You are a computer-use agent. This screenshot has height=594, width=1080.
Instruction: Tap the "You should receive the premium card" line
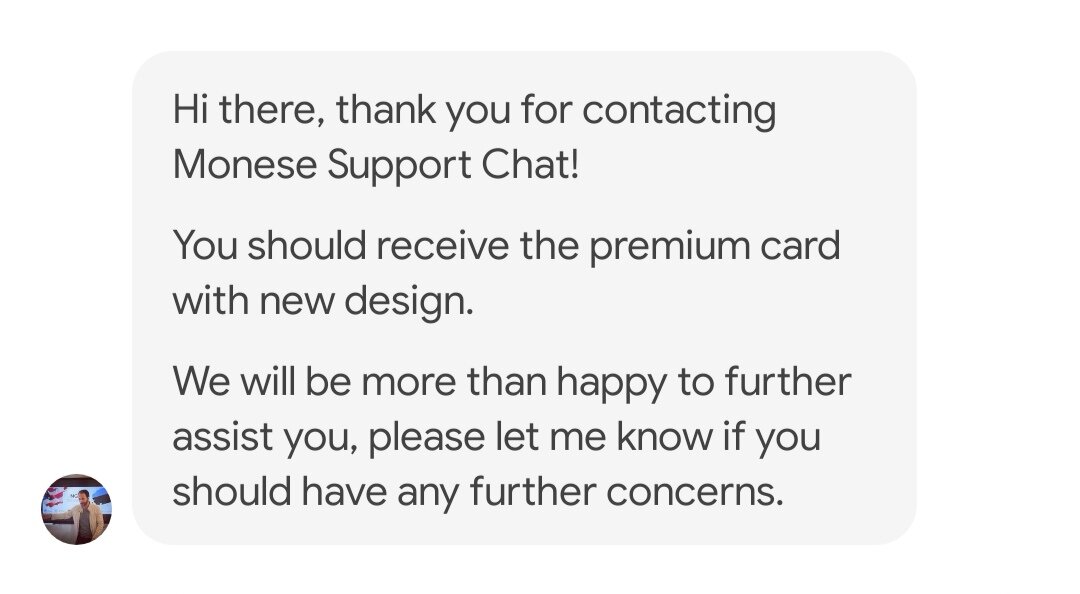(x=506, y=245)
